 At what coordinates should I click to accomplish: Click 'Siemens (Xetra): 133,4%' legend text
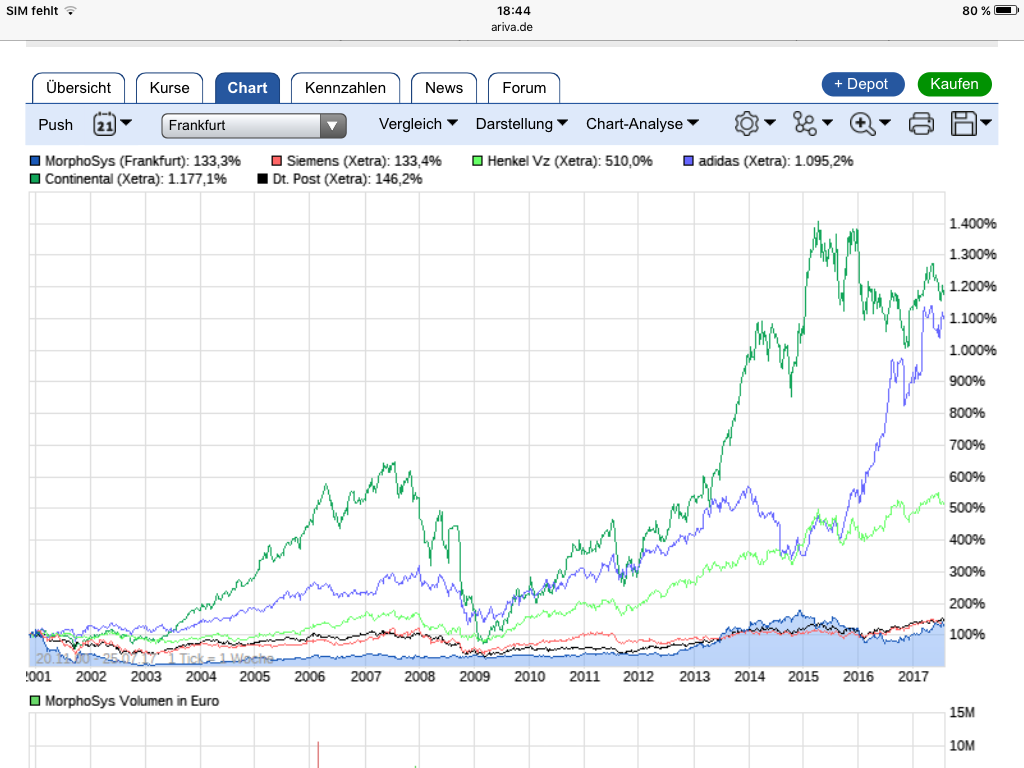[364, 161]
